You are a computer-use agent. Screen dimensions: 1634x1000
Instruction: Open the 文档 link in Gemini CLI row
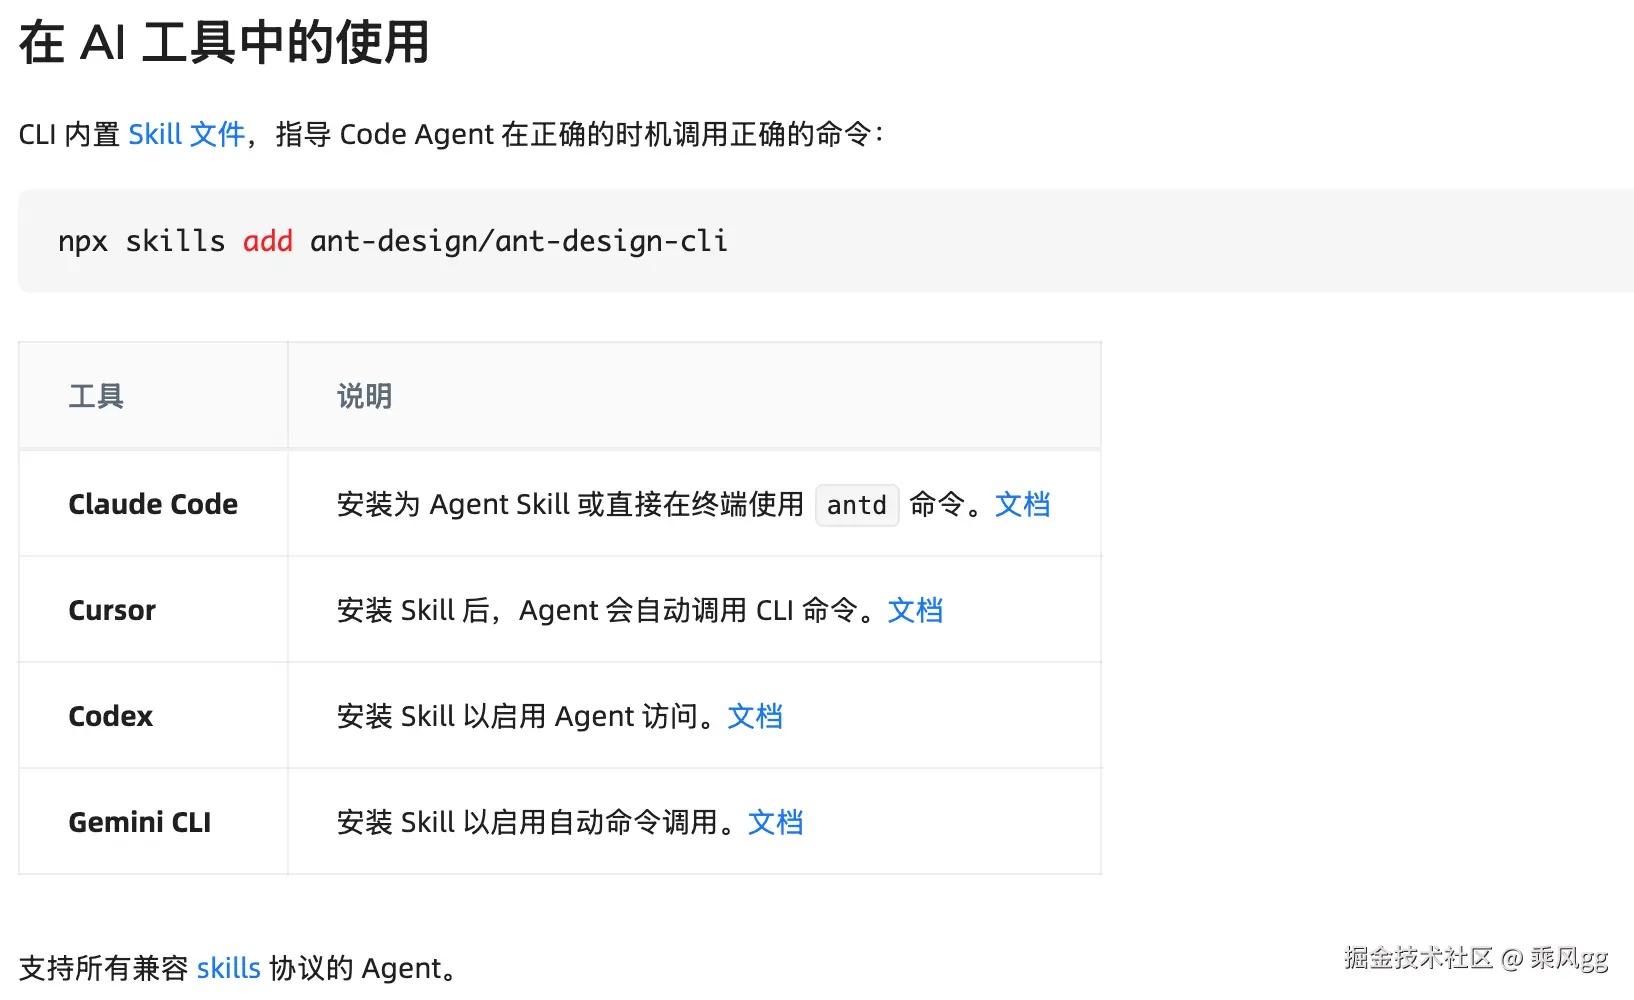coord(775,822)
